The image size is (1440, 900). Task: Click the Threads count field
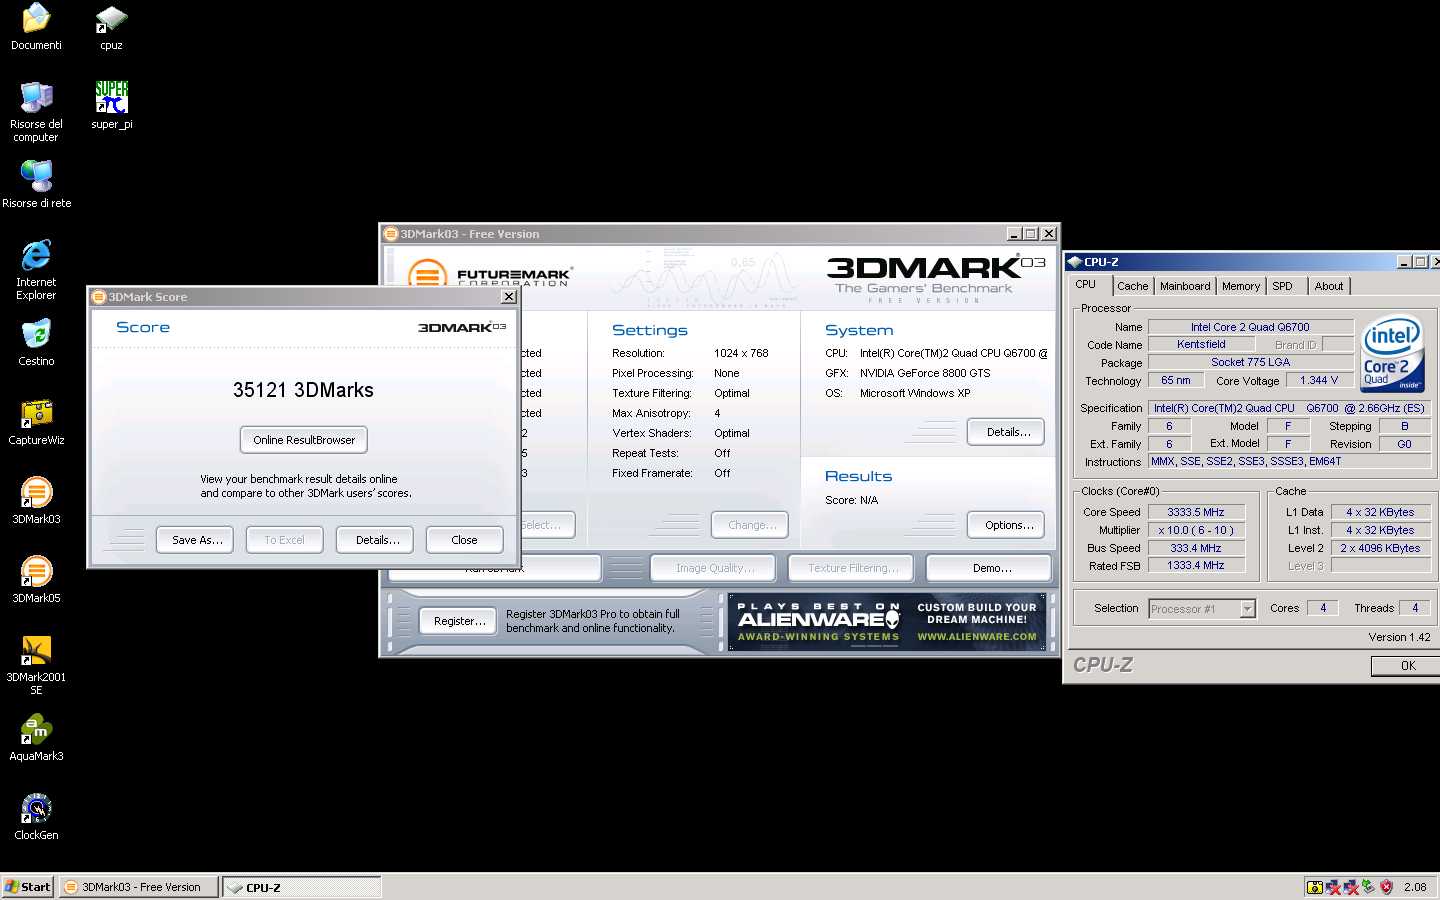(1414, 608)
